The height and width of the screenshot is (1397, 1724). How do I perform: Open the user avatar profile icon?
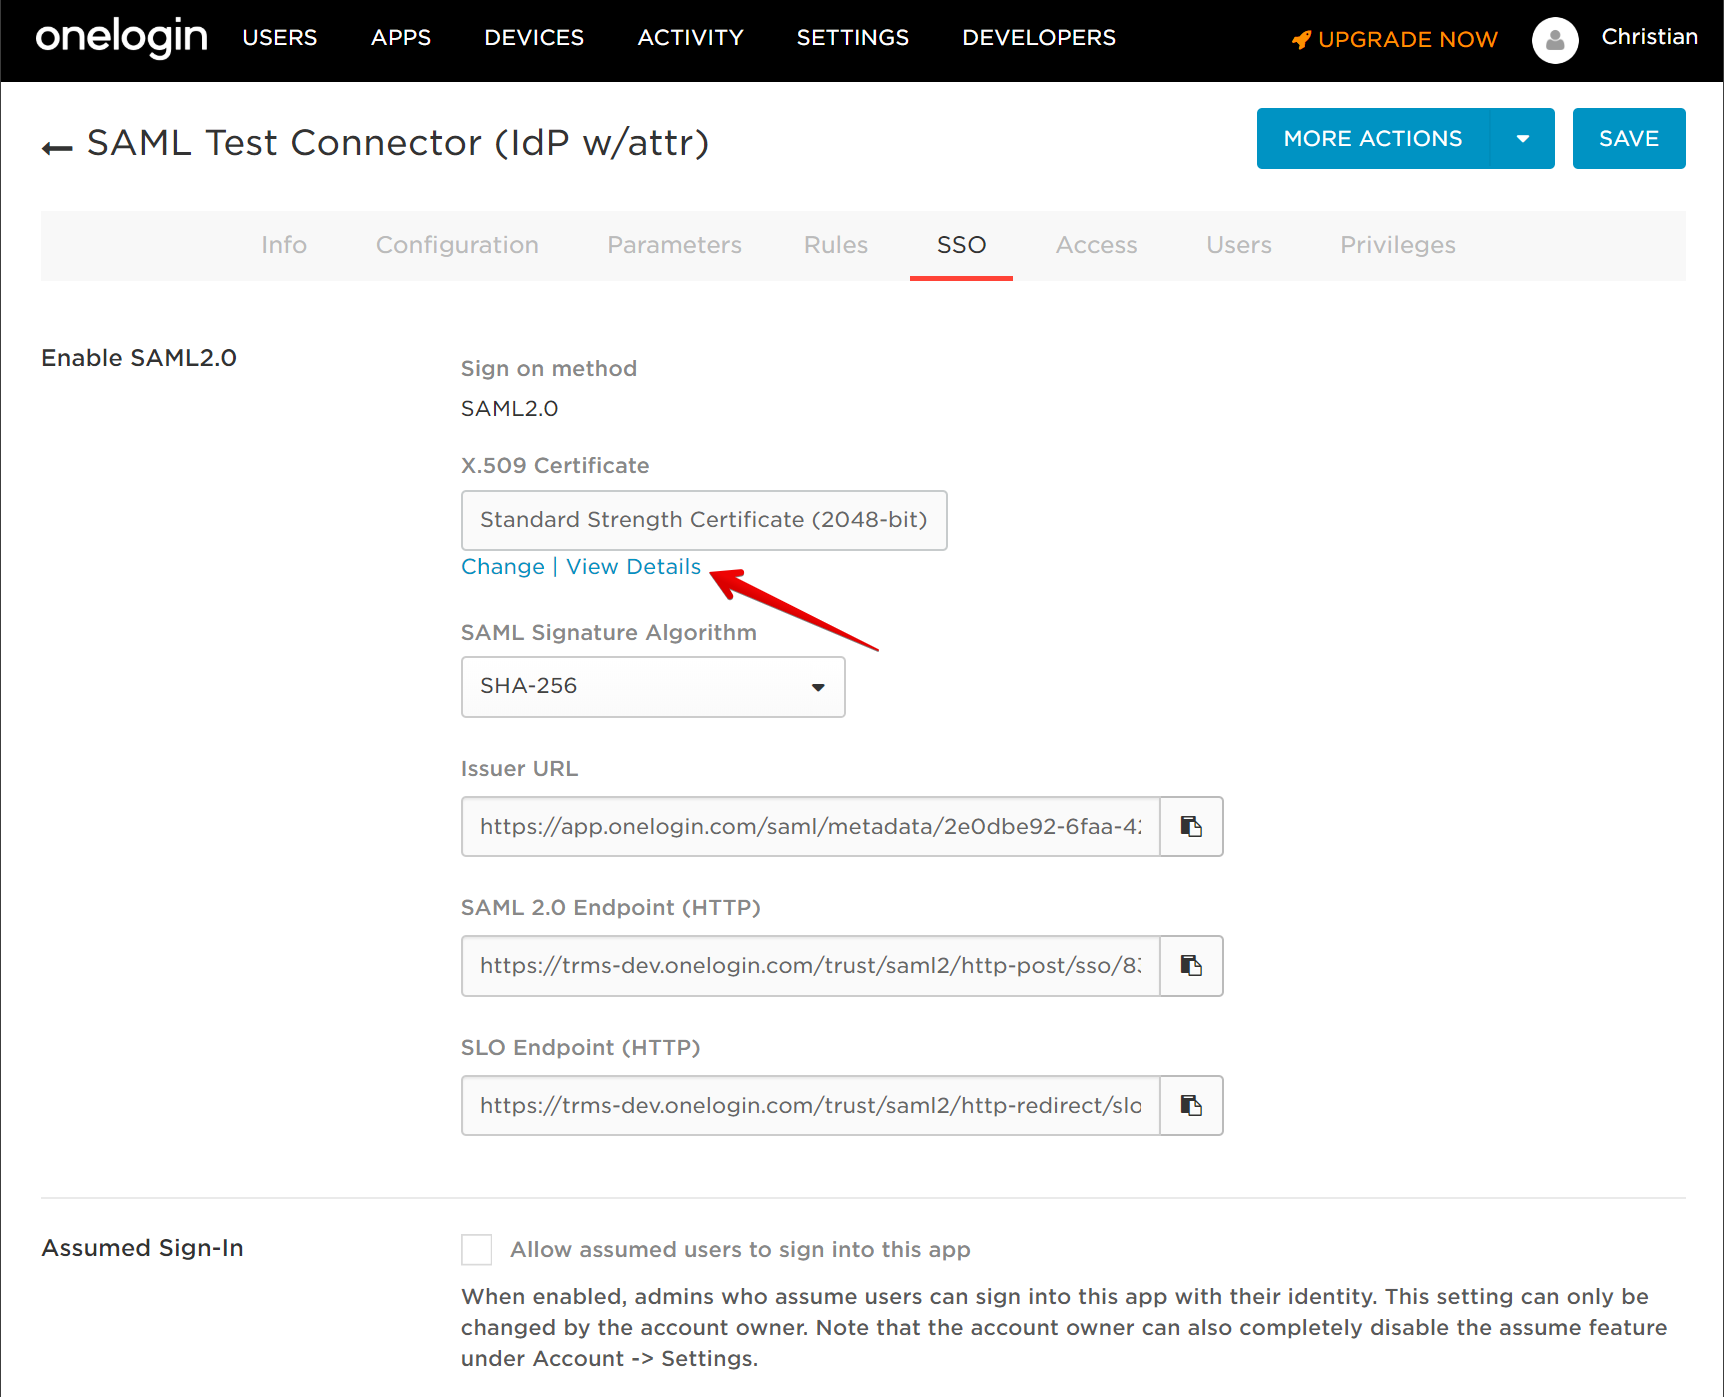pyautogui.click(x=1555, y=40)
